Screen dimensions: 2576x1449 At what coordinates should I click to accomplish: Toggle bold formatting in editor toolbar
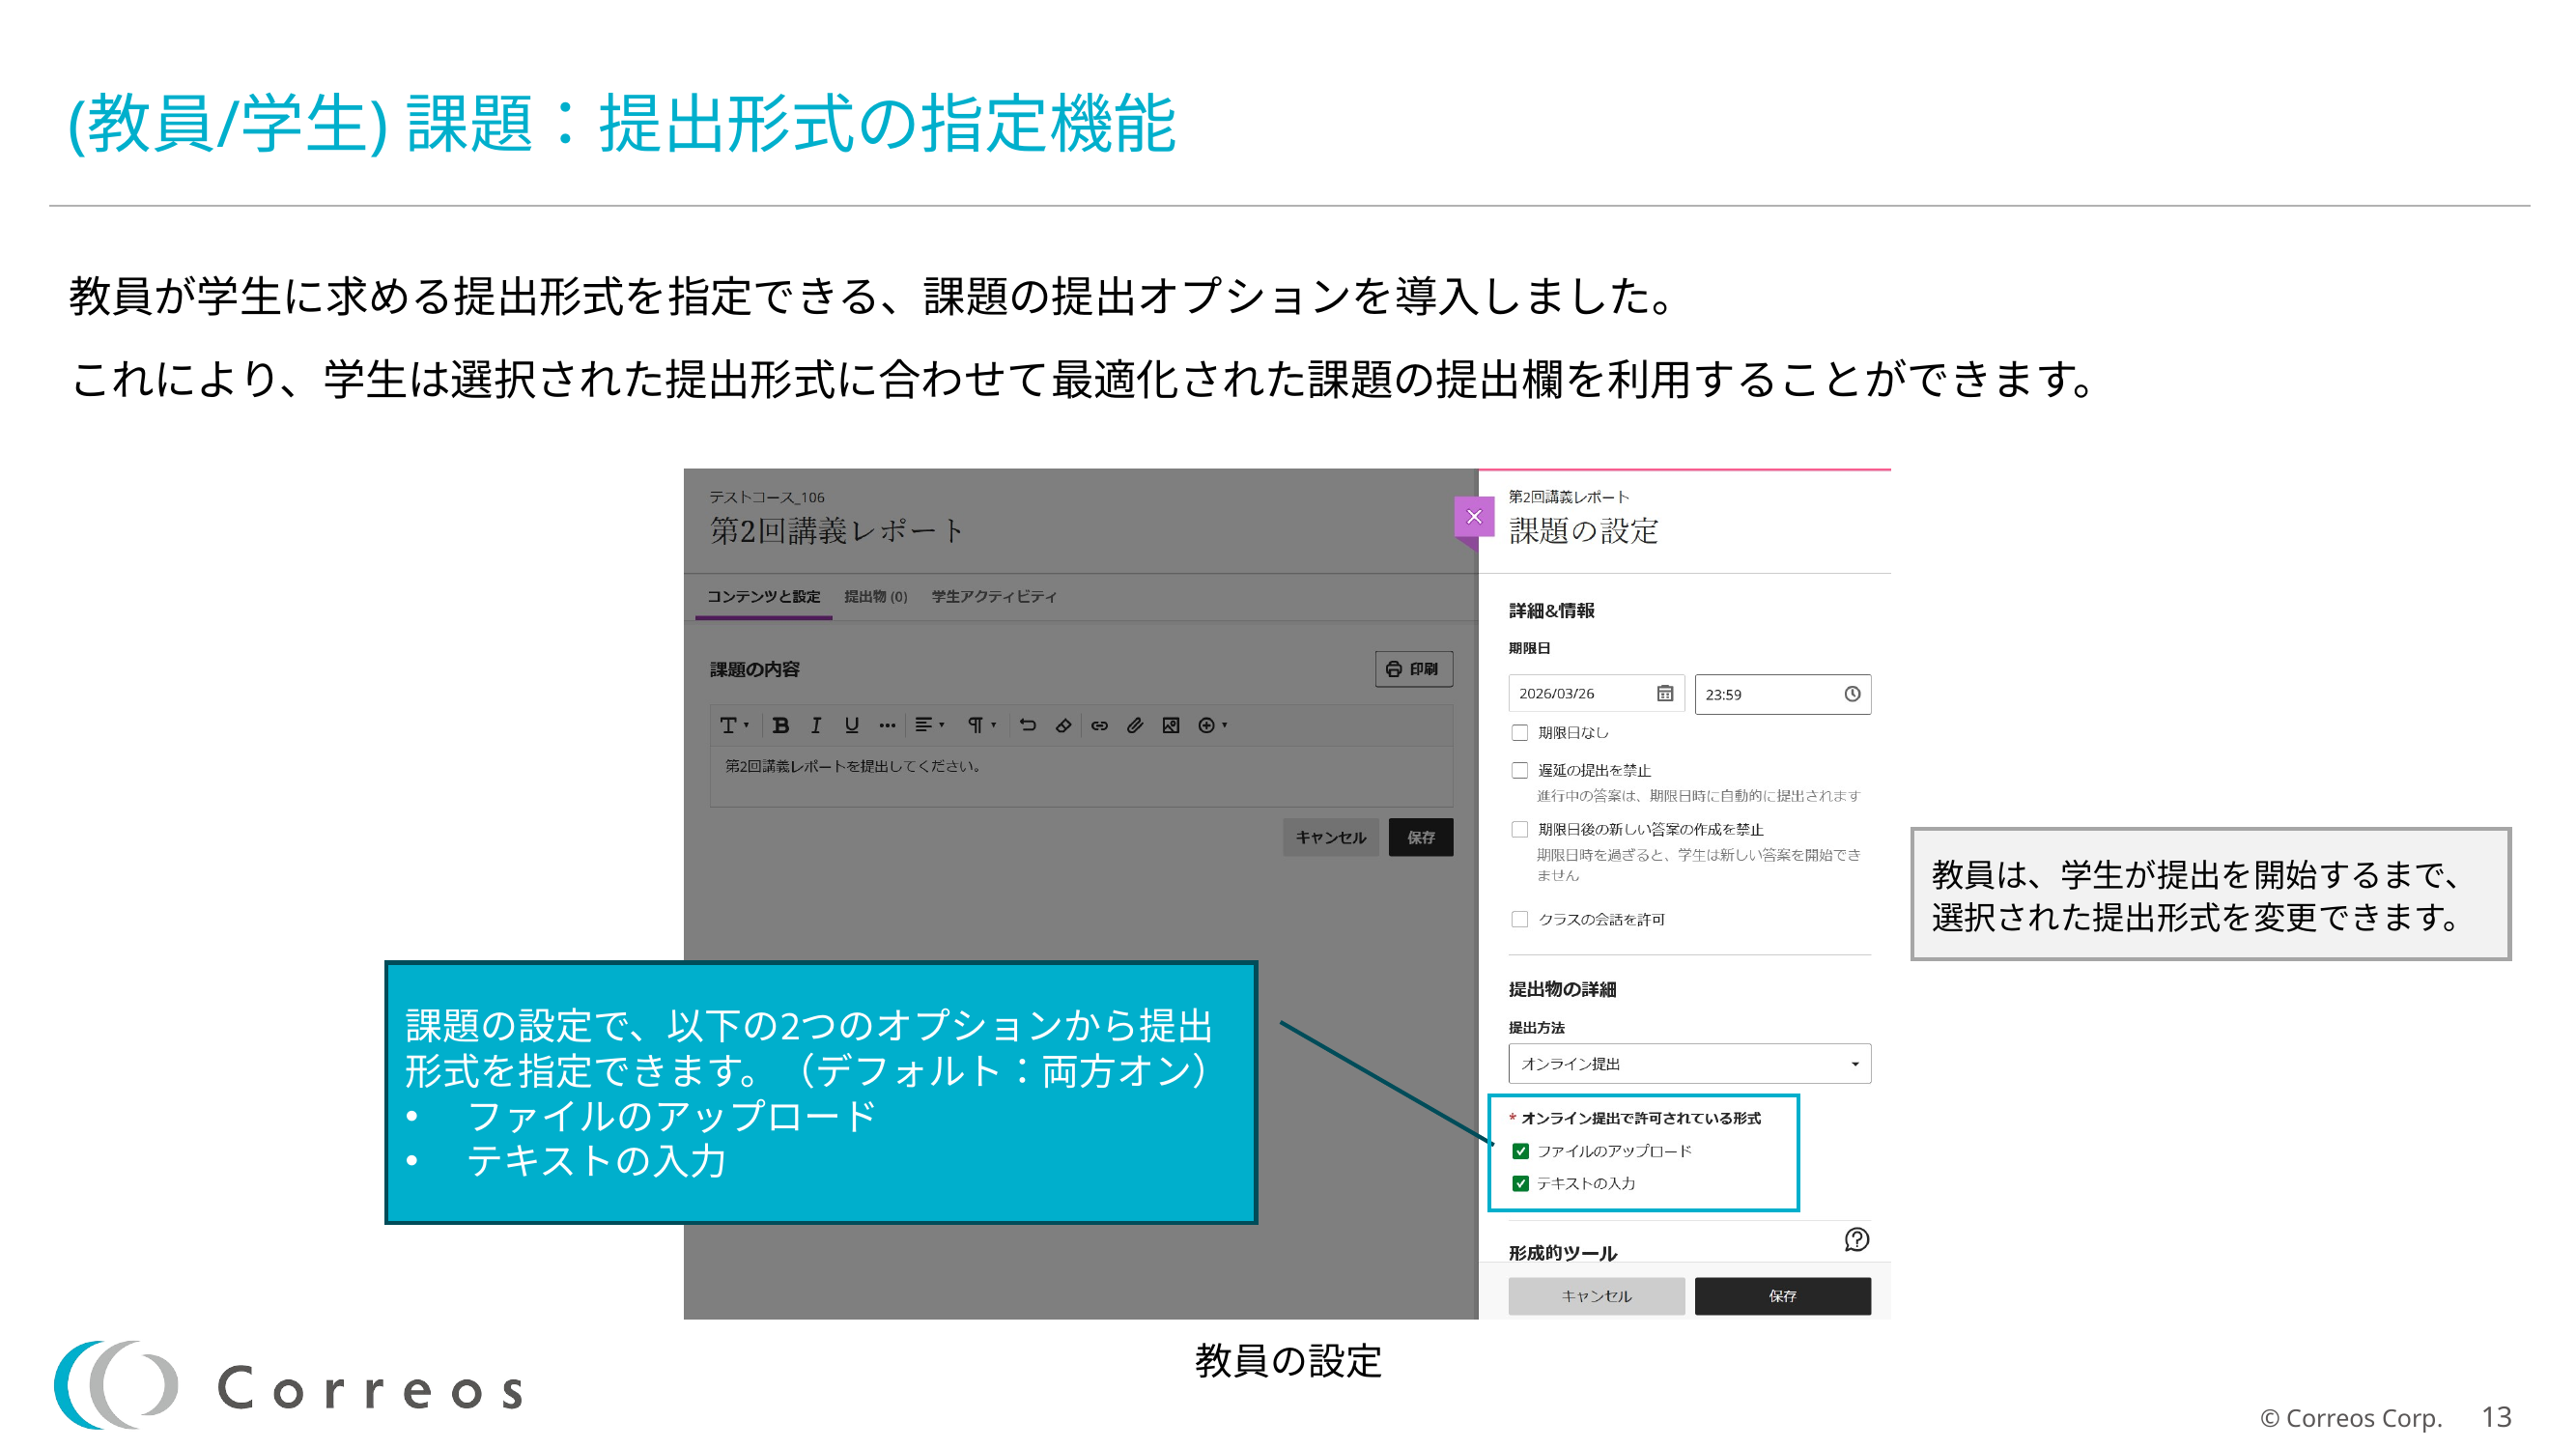[x=781, y=726]
